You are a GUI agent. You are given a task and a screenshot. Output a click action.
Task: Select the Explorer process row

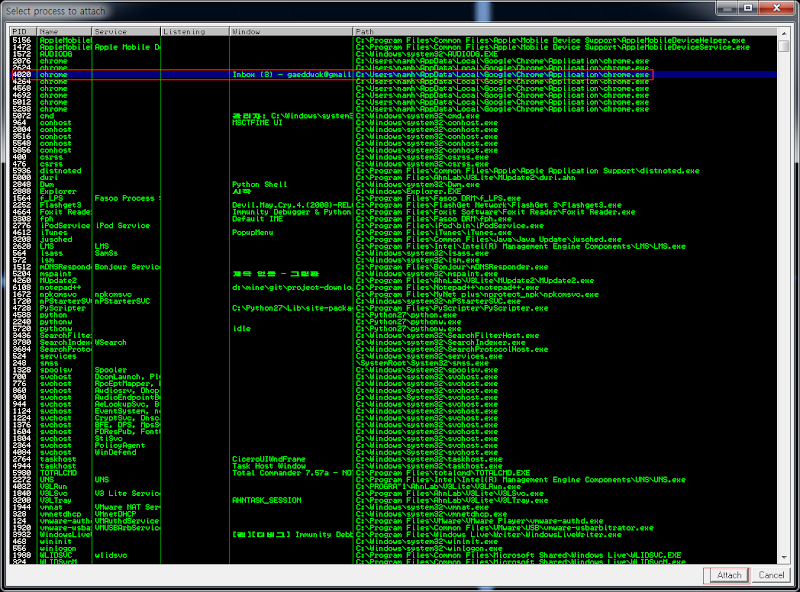[x=393, y=191]
